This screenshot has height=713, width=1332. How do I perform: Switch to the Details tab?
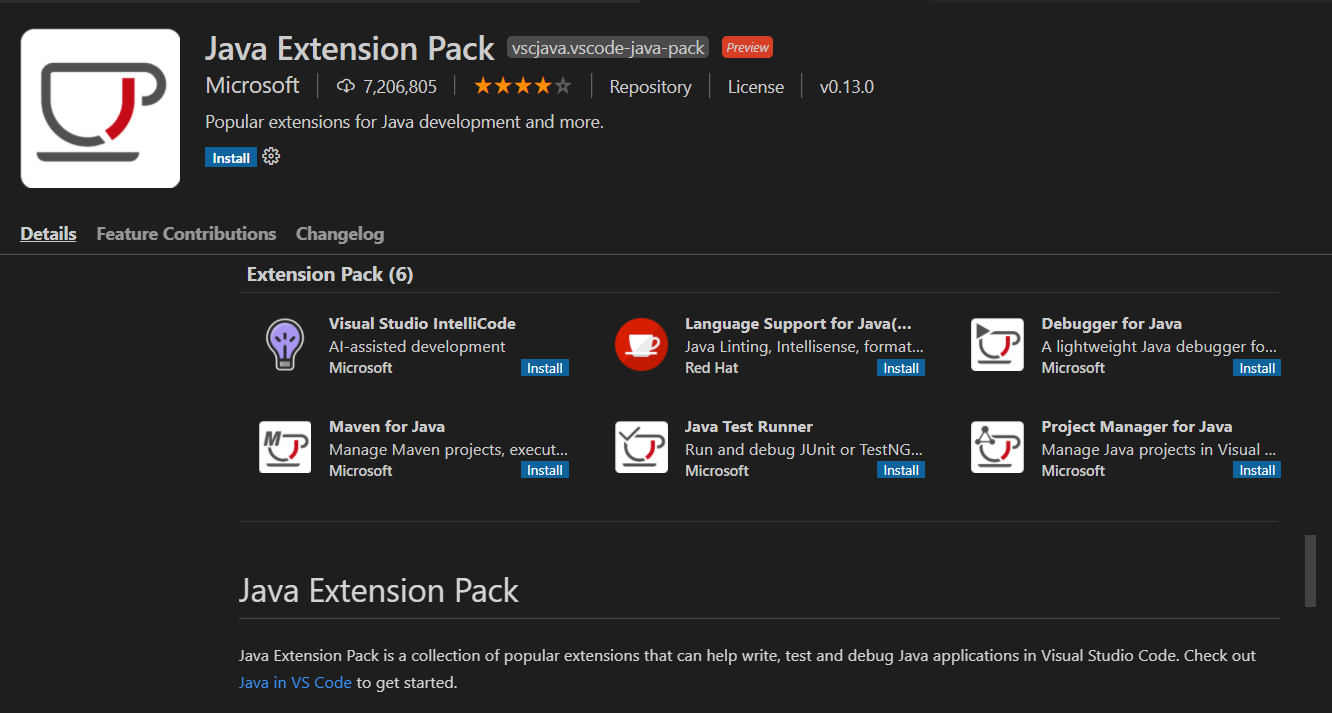coord(48,234)
